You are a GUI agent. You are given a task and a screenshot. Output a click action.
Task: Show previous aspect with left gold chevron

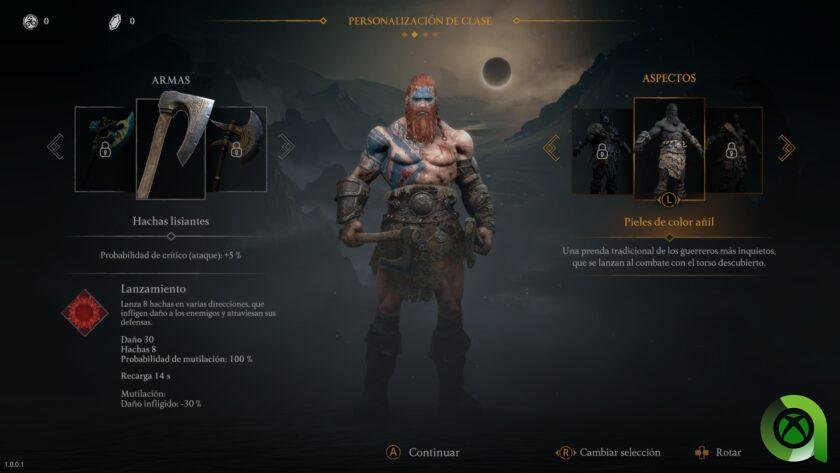point(551,148)
